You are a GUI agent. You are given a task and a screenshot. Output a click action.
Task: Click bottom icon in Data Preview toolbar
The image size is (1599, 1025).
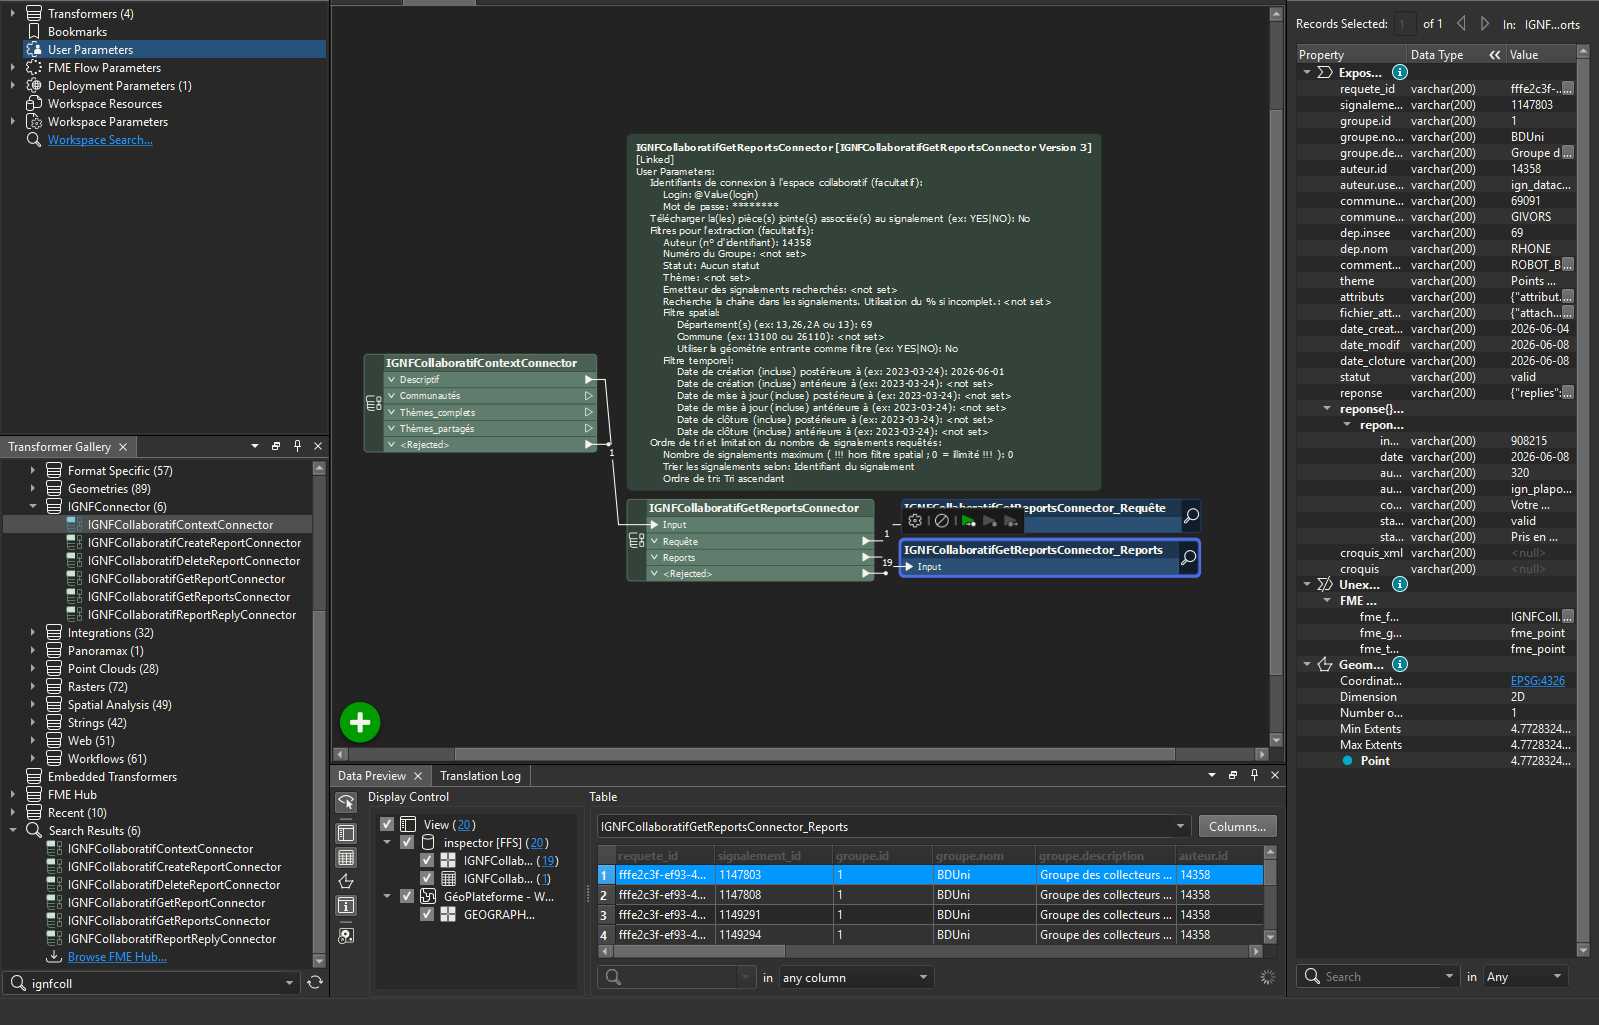tap(346, 936)
